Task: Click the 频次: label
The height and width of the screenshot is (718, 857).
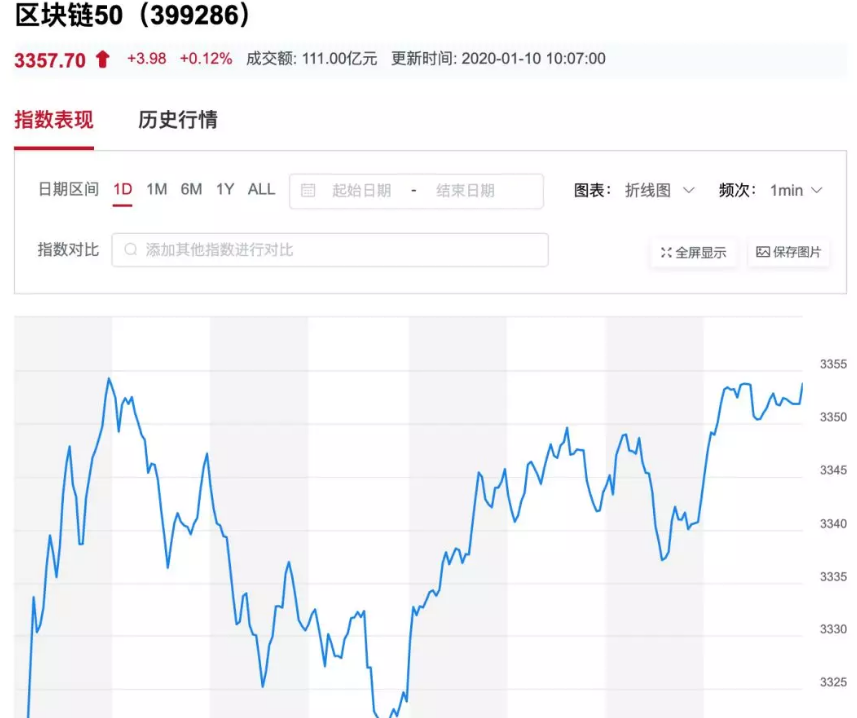Action: 737,190
